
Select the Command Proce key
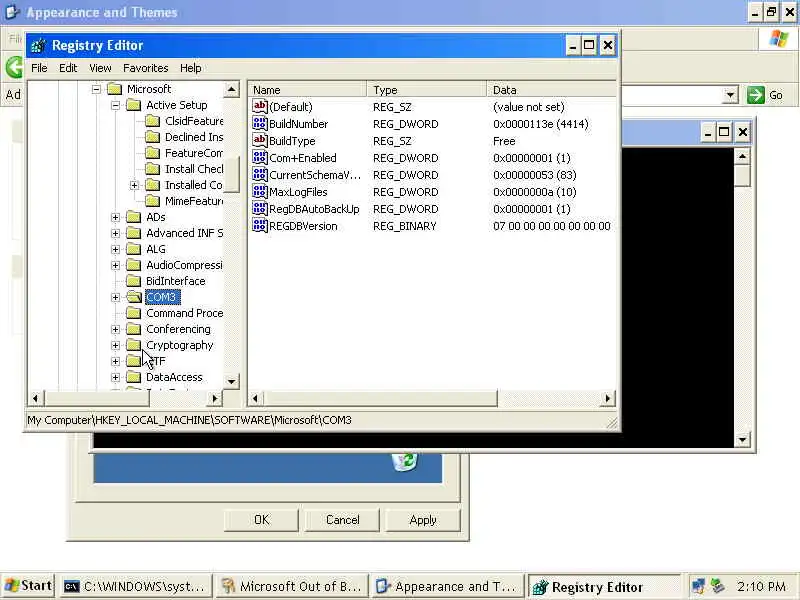184,313
